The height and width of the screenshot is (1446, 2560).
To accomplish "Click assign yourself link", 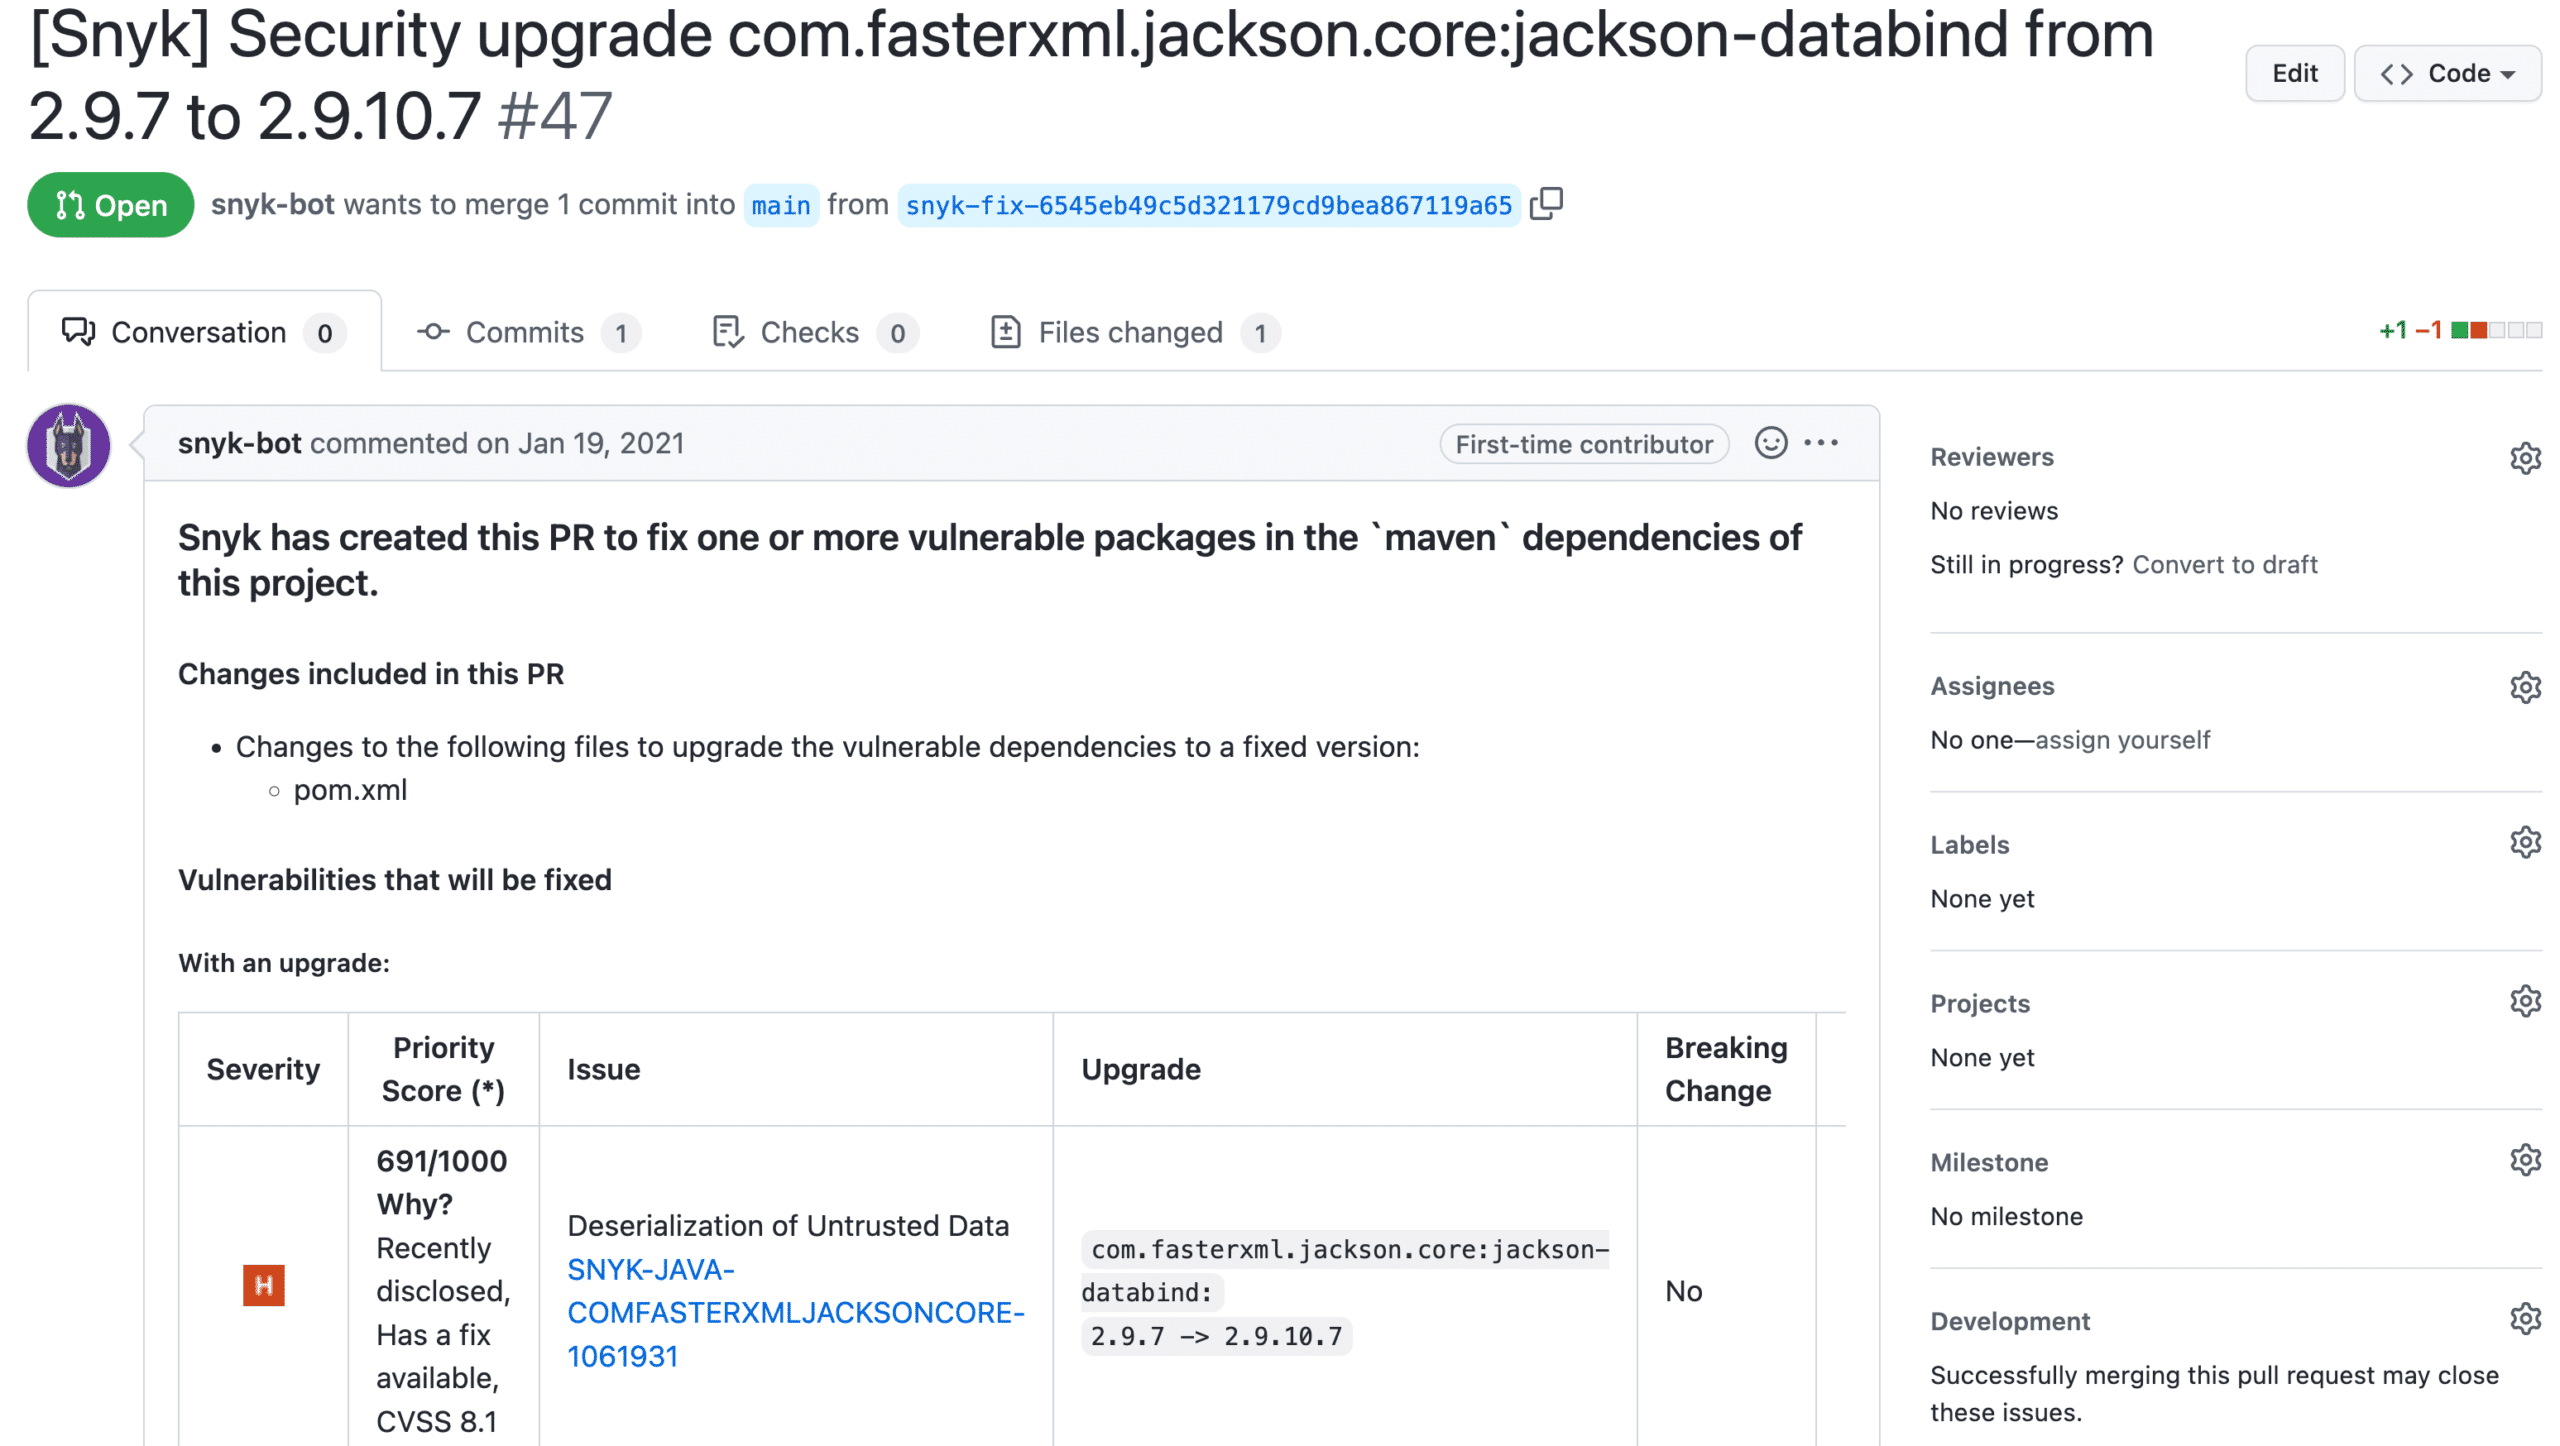I will click(2122, 740).
